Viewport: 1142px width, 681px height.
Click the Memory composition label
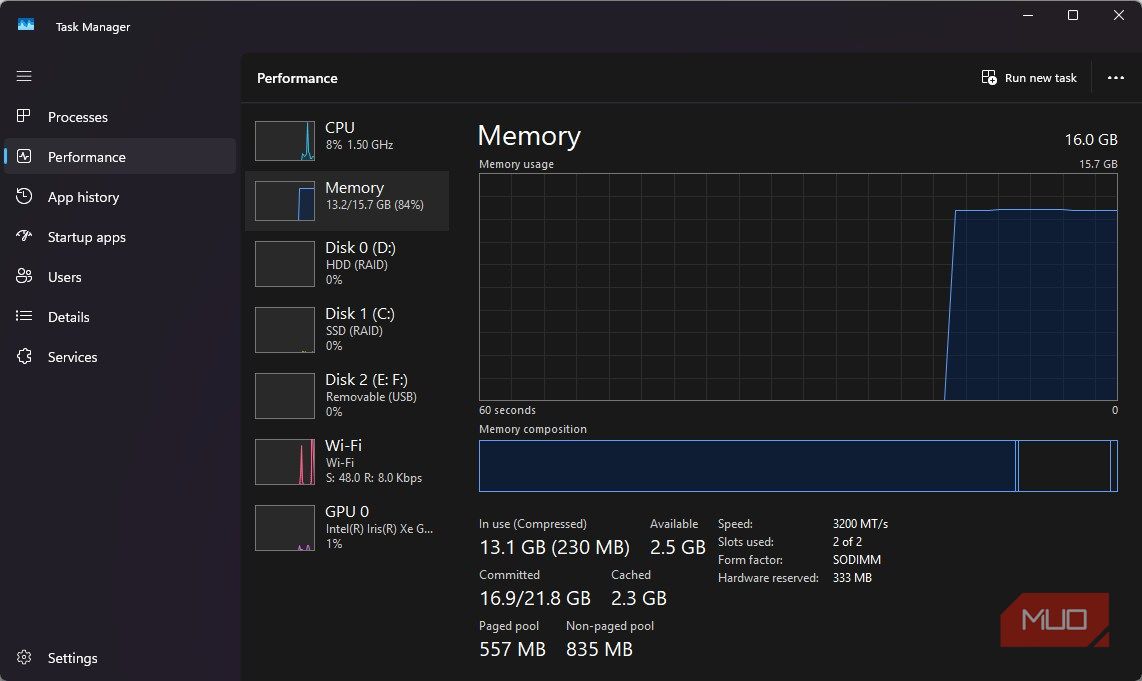click(532, 429)
